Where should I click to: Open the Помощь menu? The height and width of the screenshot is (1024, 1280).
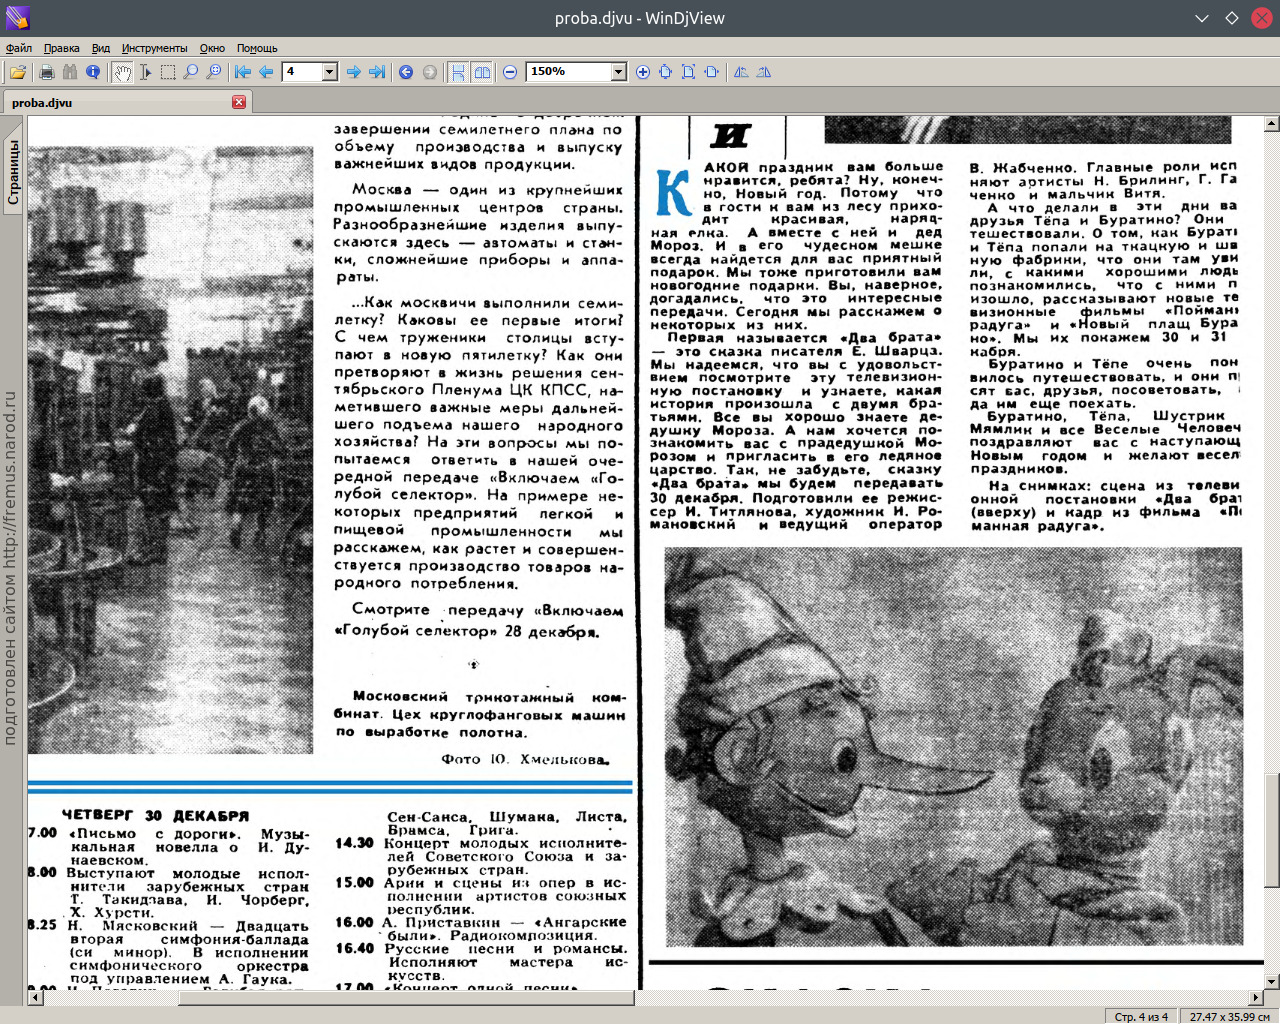click(x=257, y=48)
